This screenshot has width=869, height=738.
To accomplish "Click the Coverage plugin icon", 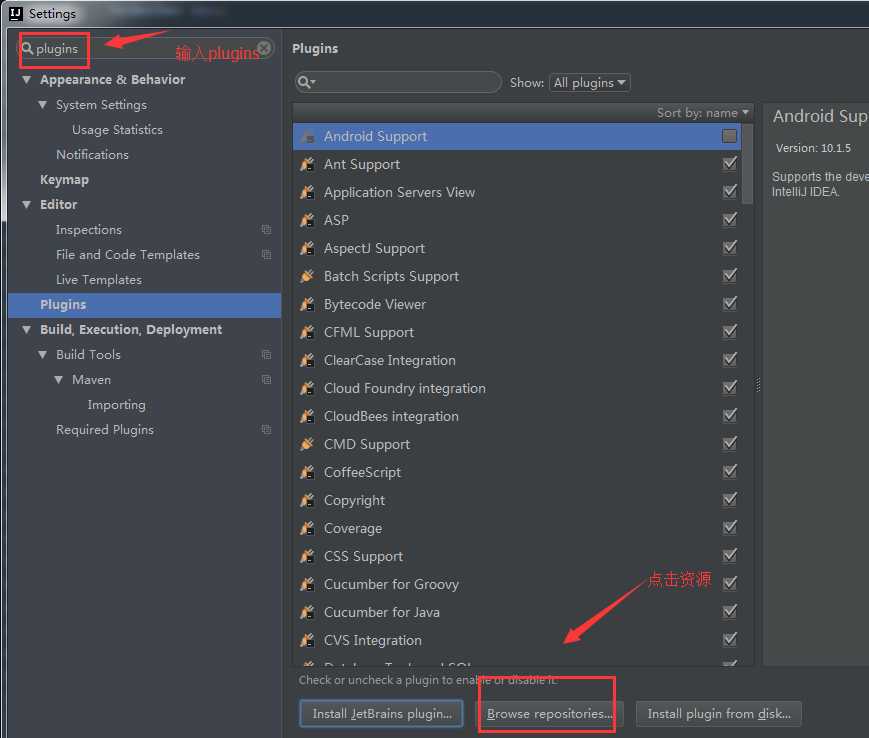I will (x=307, y=528).
